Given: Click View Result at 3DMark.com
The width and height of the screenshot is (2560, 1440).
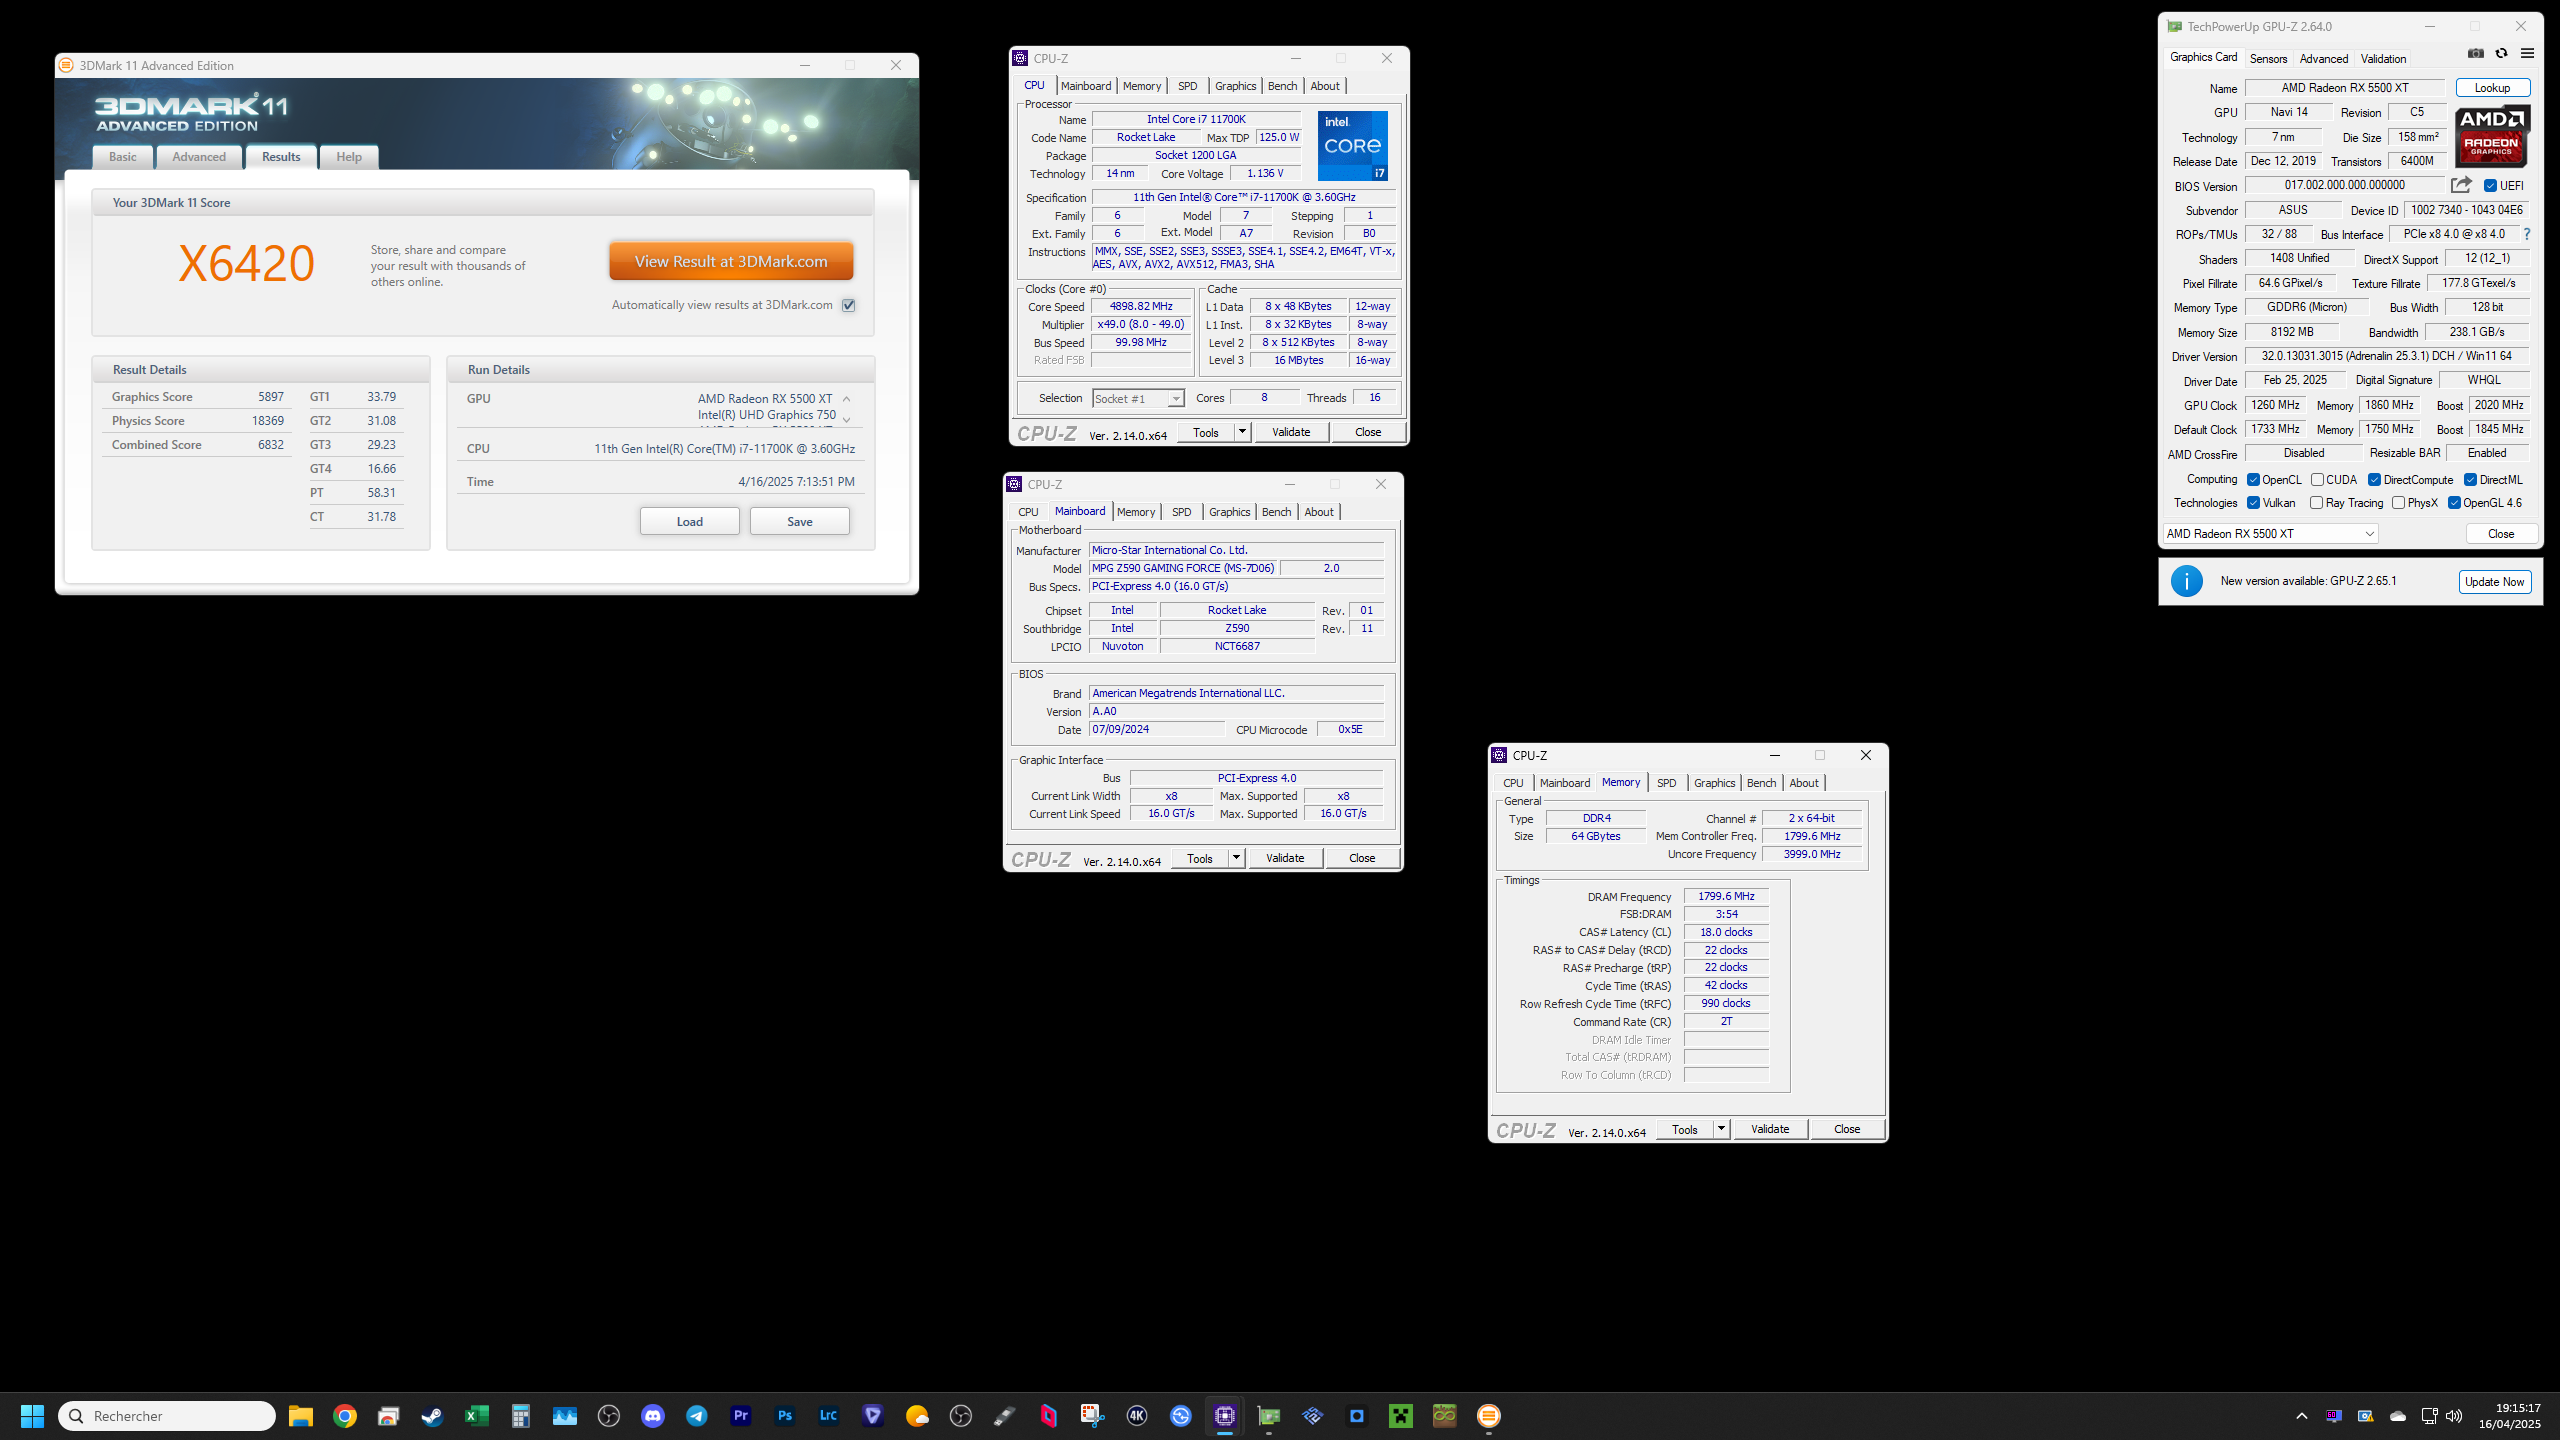Looking at the screenshot, I should (x=731, y=261).
